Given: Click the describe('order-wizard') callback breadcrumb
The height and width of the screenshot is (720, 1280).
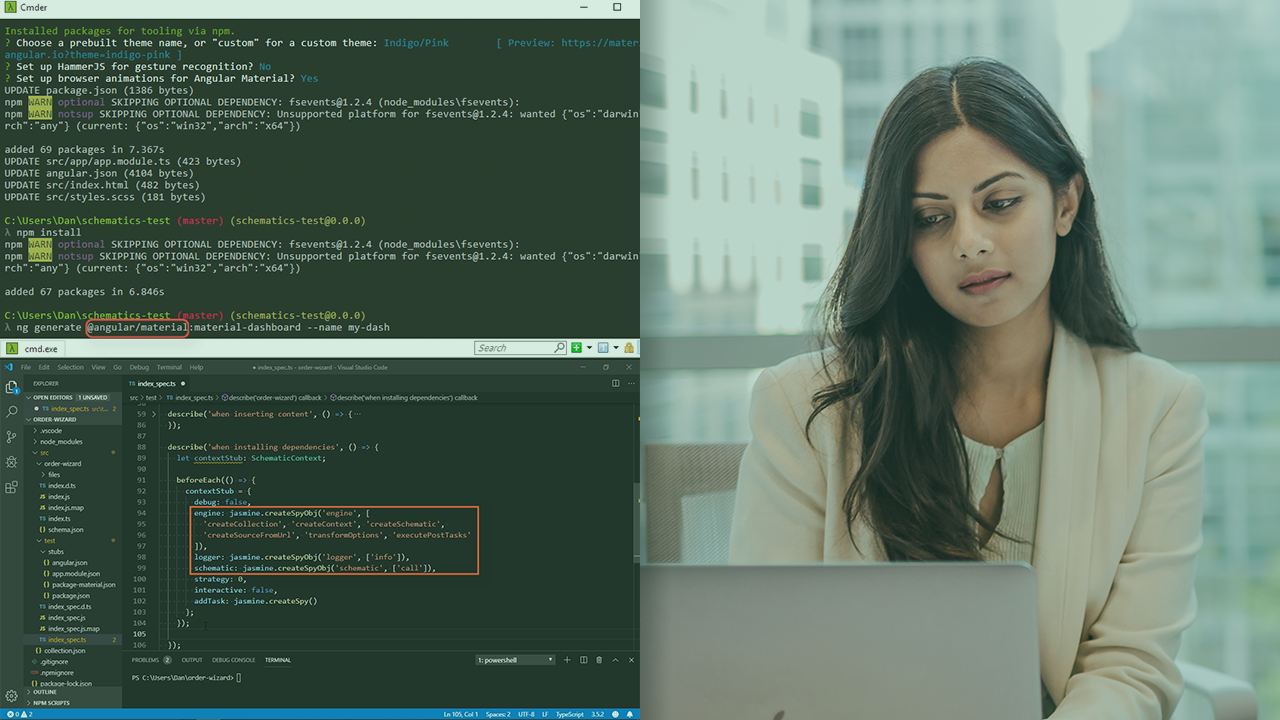Looking at the screenshot, I should click(273, 398).
